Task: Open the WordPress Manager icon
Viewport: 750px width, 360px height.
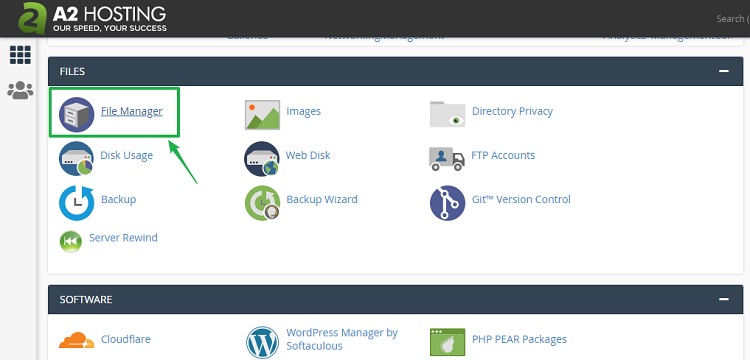Action: (262, 342)
